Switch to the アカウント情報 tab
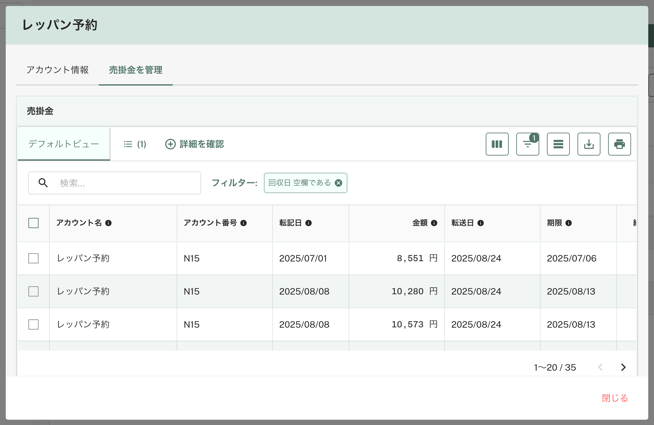This screenshot has width=654, height=425. [57, 70]
